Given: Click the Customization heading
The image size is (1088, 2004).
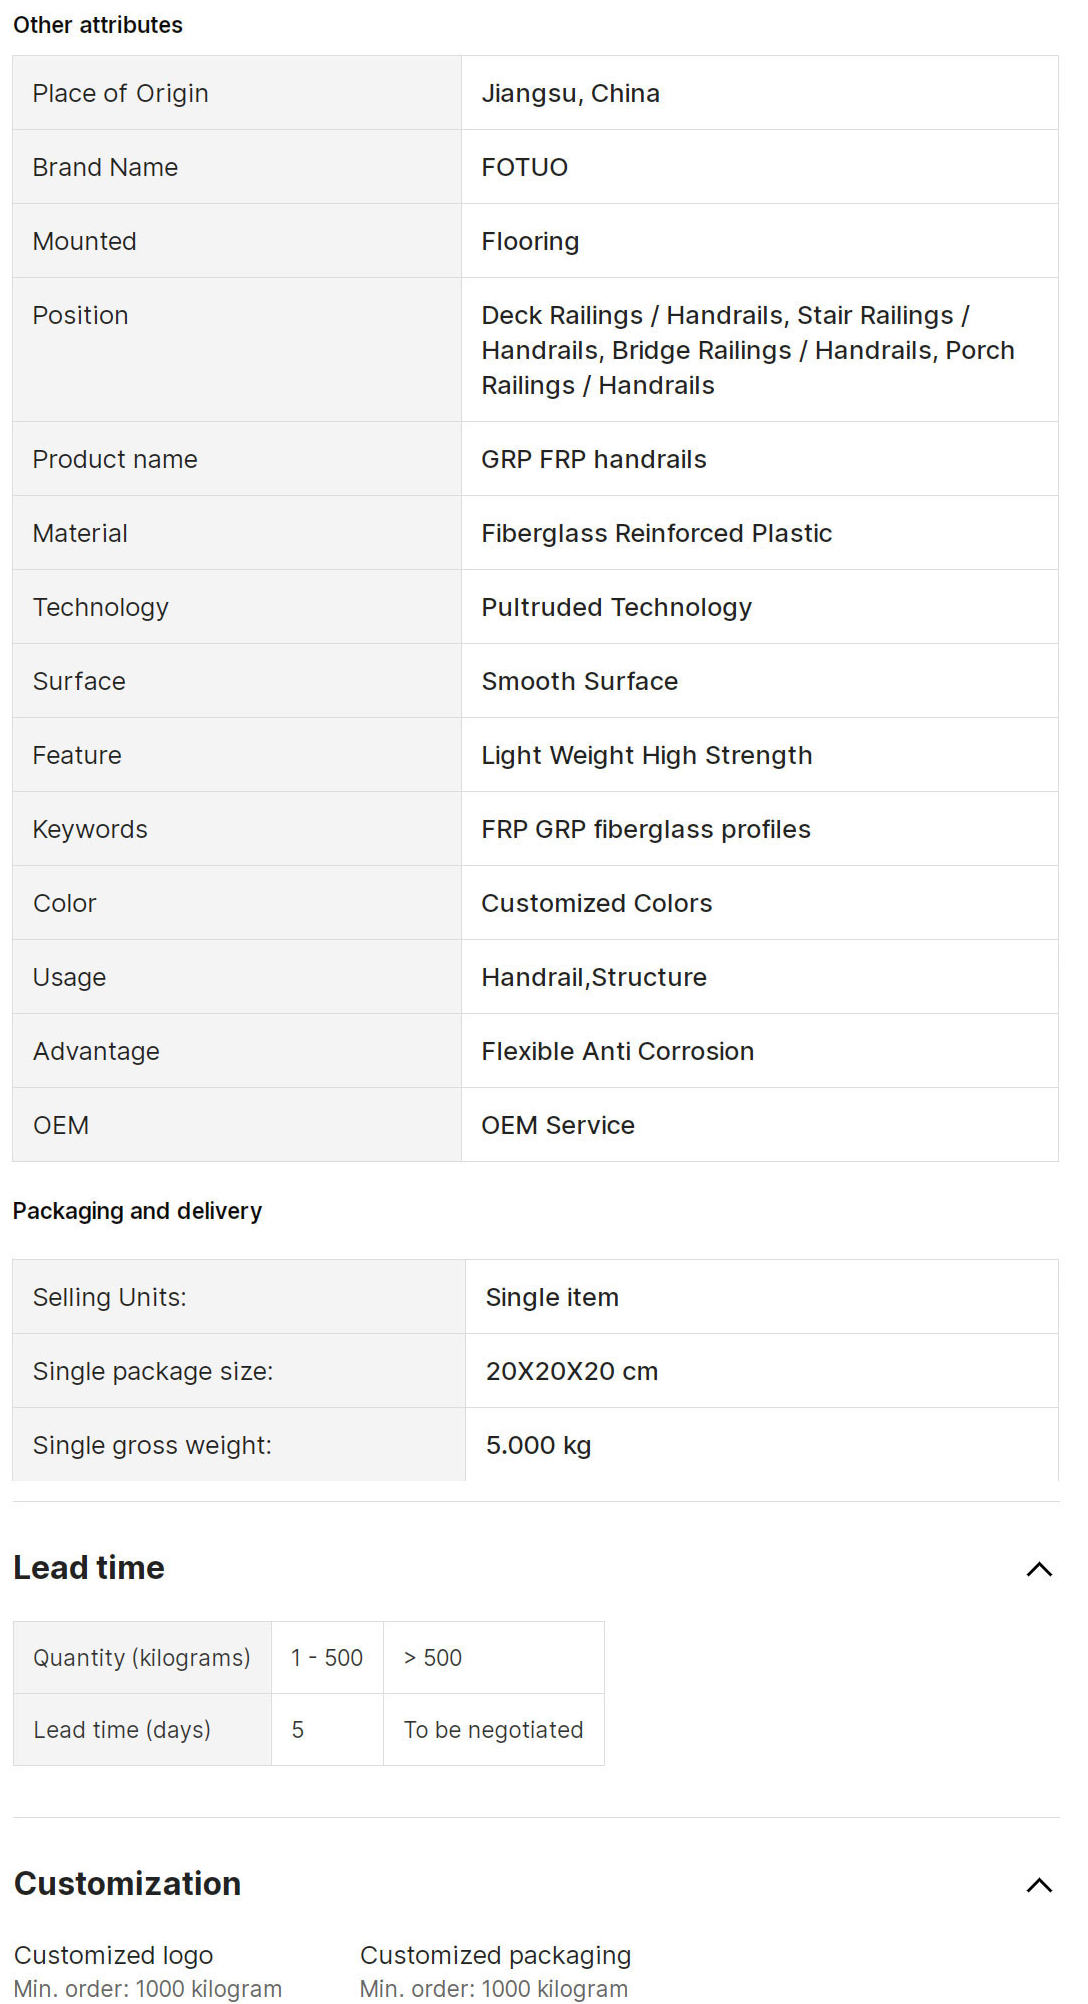Looking at the screenshot, I should pyautogui.click(x=127, y=1884).
